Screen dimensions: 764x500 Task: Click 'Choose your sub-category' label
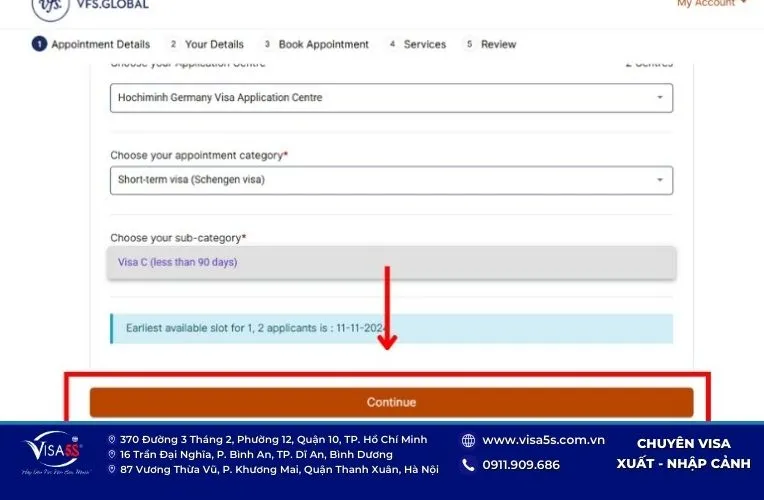coord(178,238)
